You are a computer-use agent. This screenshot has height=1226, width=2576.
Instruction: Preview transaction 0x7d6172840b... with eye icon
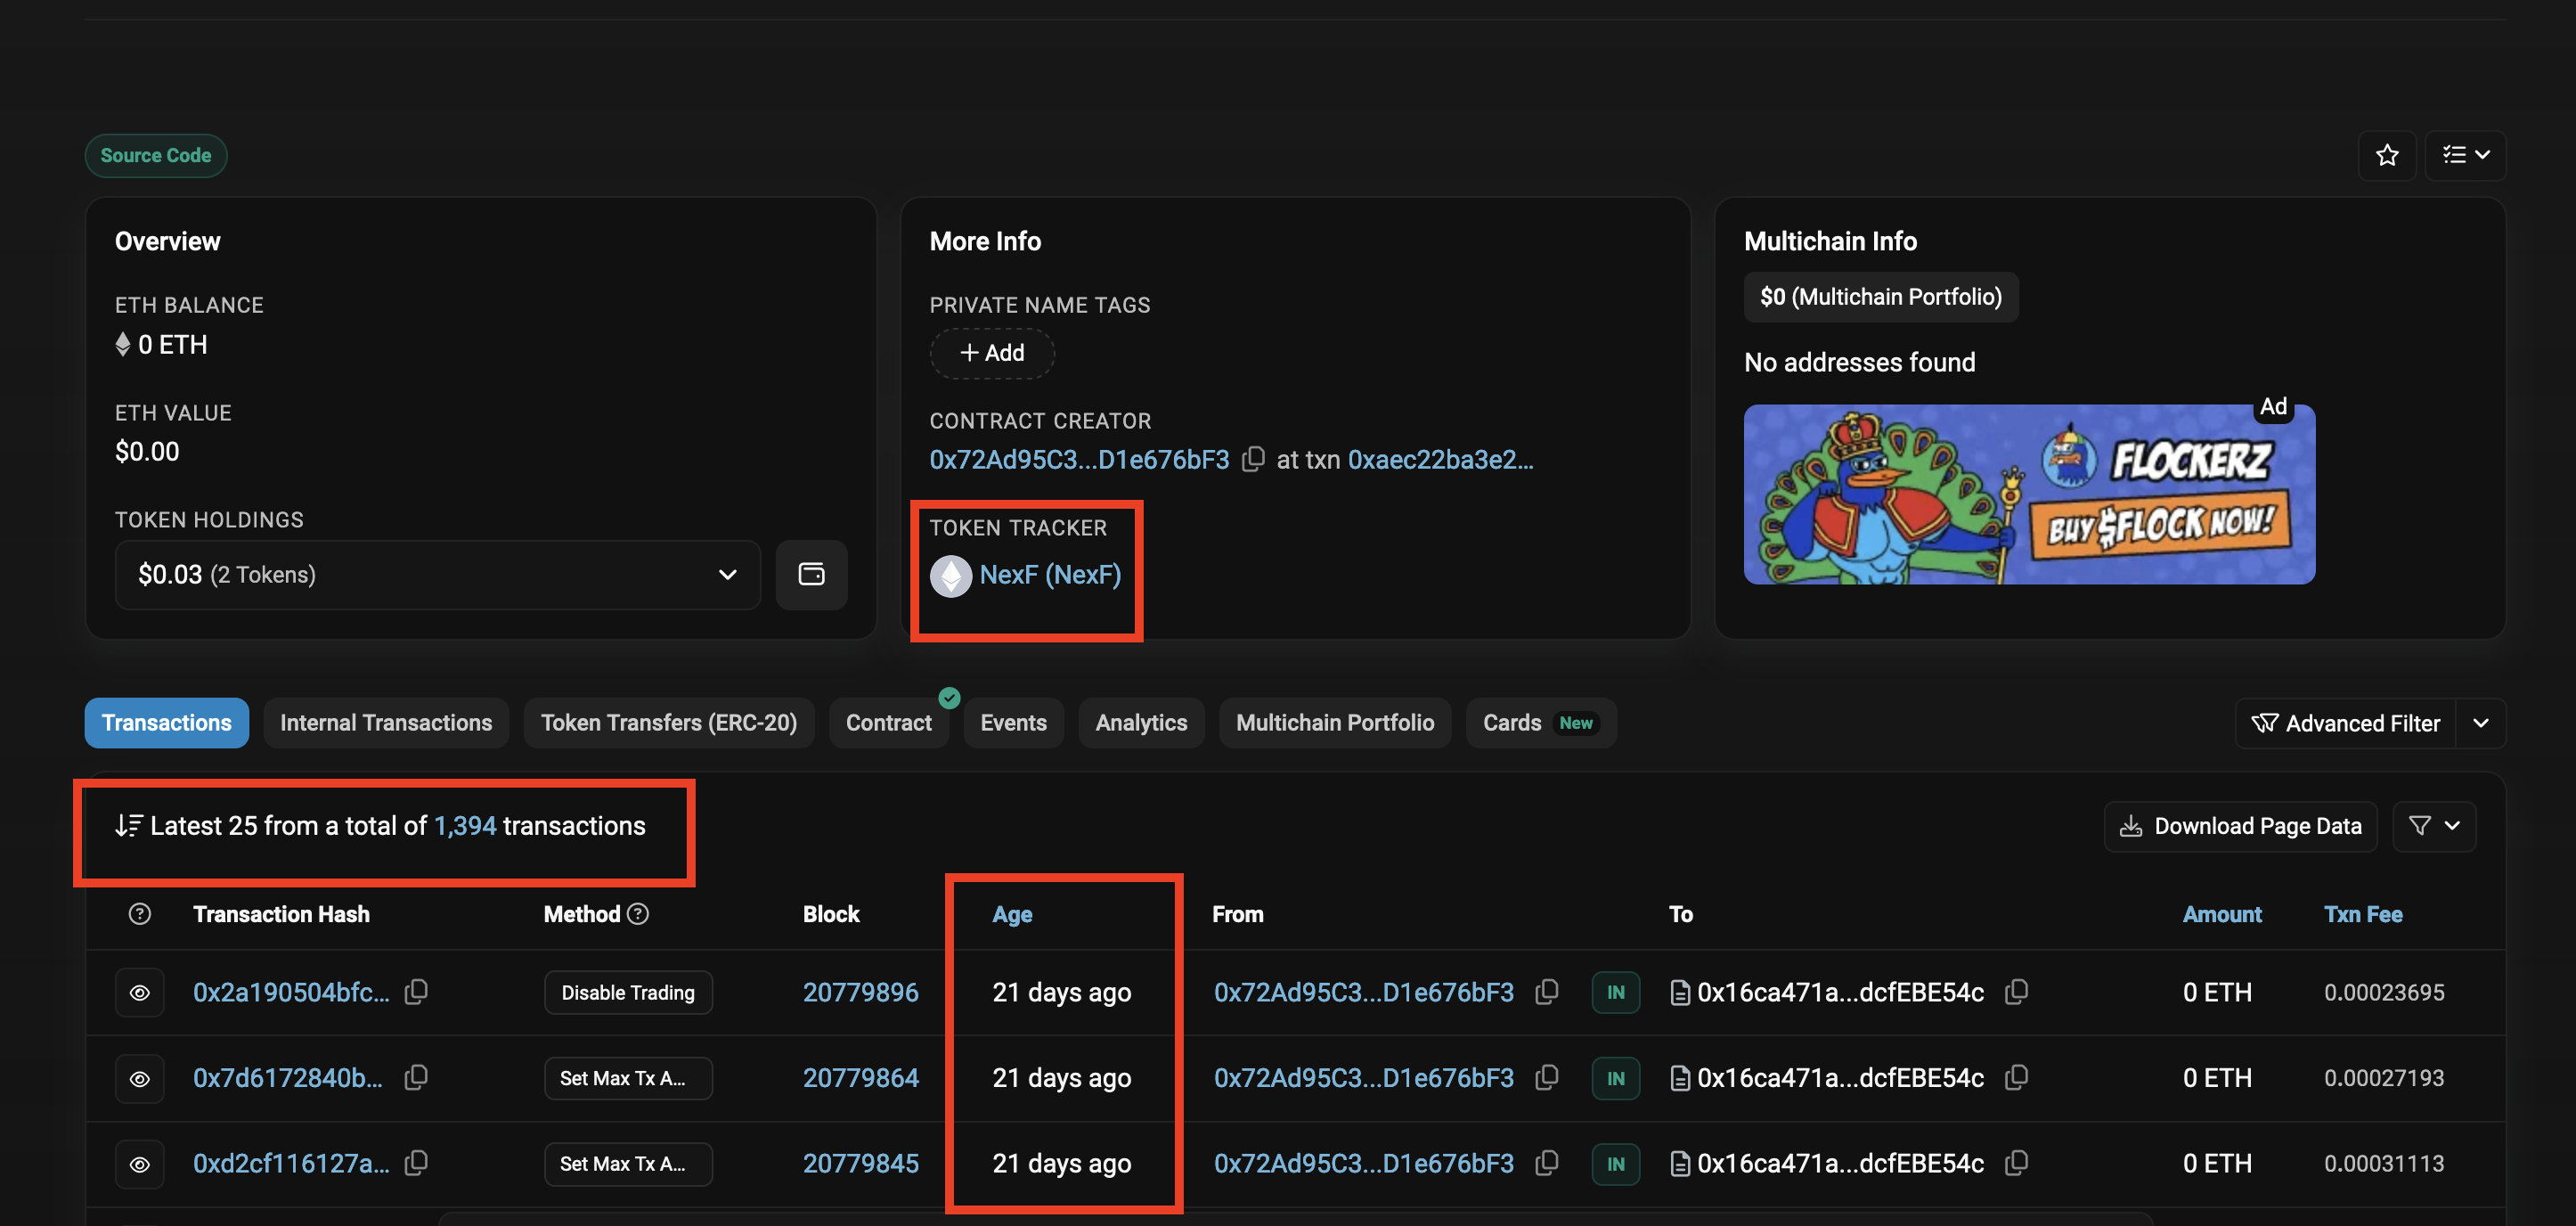(140, 1078)
